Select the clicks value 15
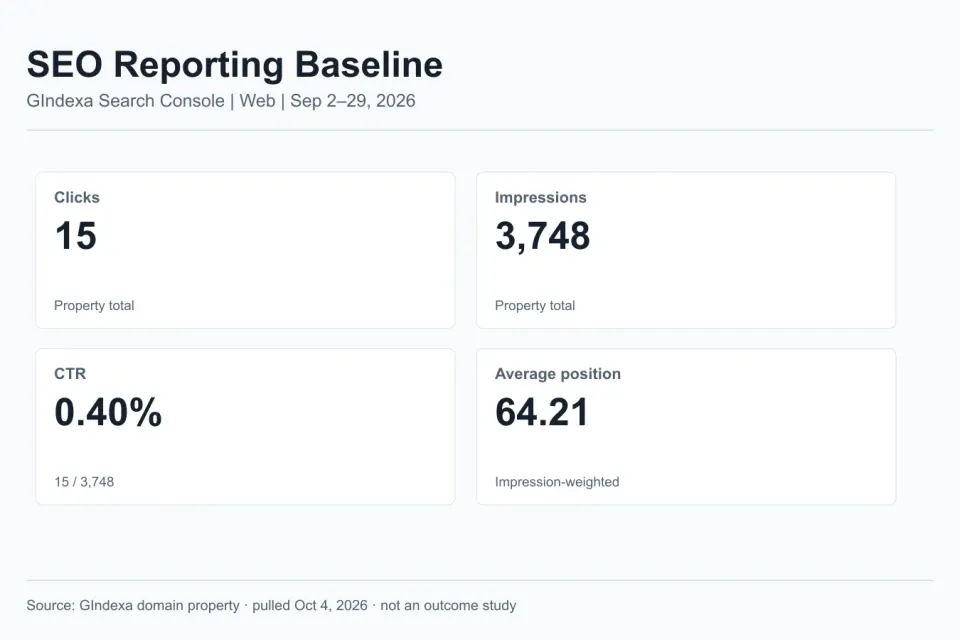The height and width of the screenshot is (640, 960). click(x=76, y=236)
